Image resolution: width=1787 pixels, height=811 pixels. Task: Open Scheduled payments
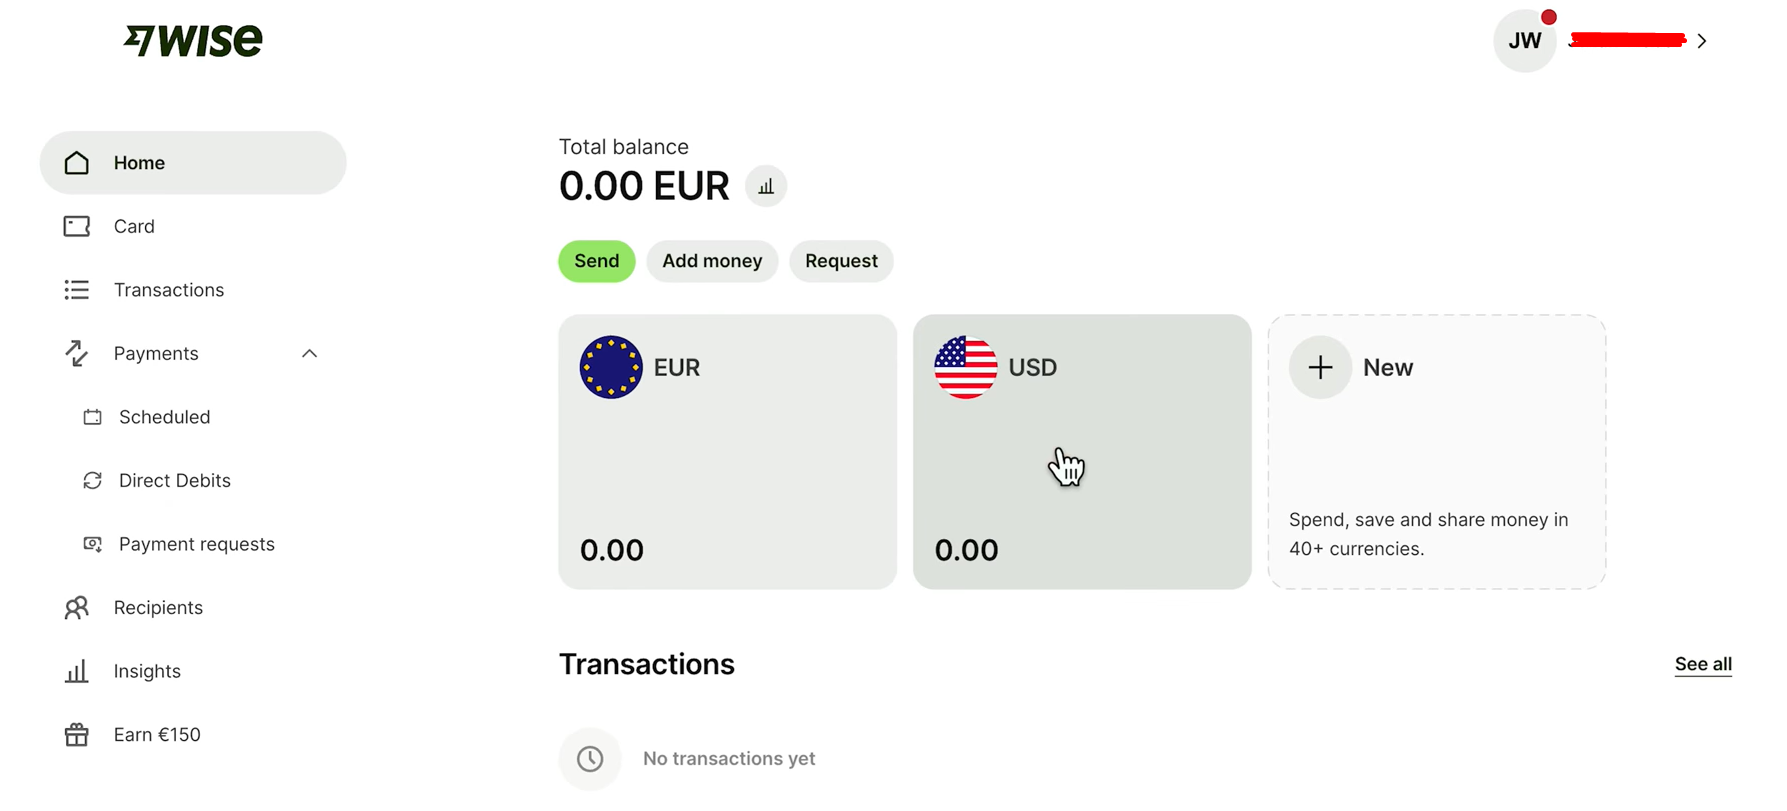[x=164, y=417]
